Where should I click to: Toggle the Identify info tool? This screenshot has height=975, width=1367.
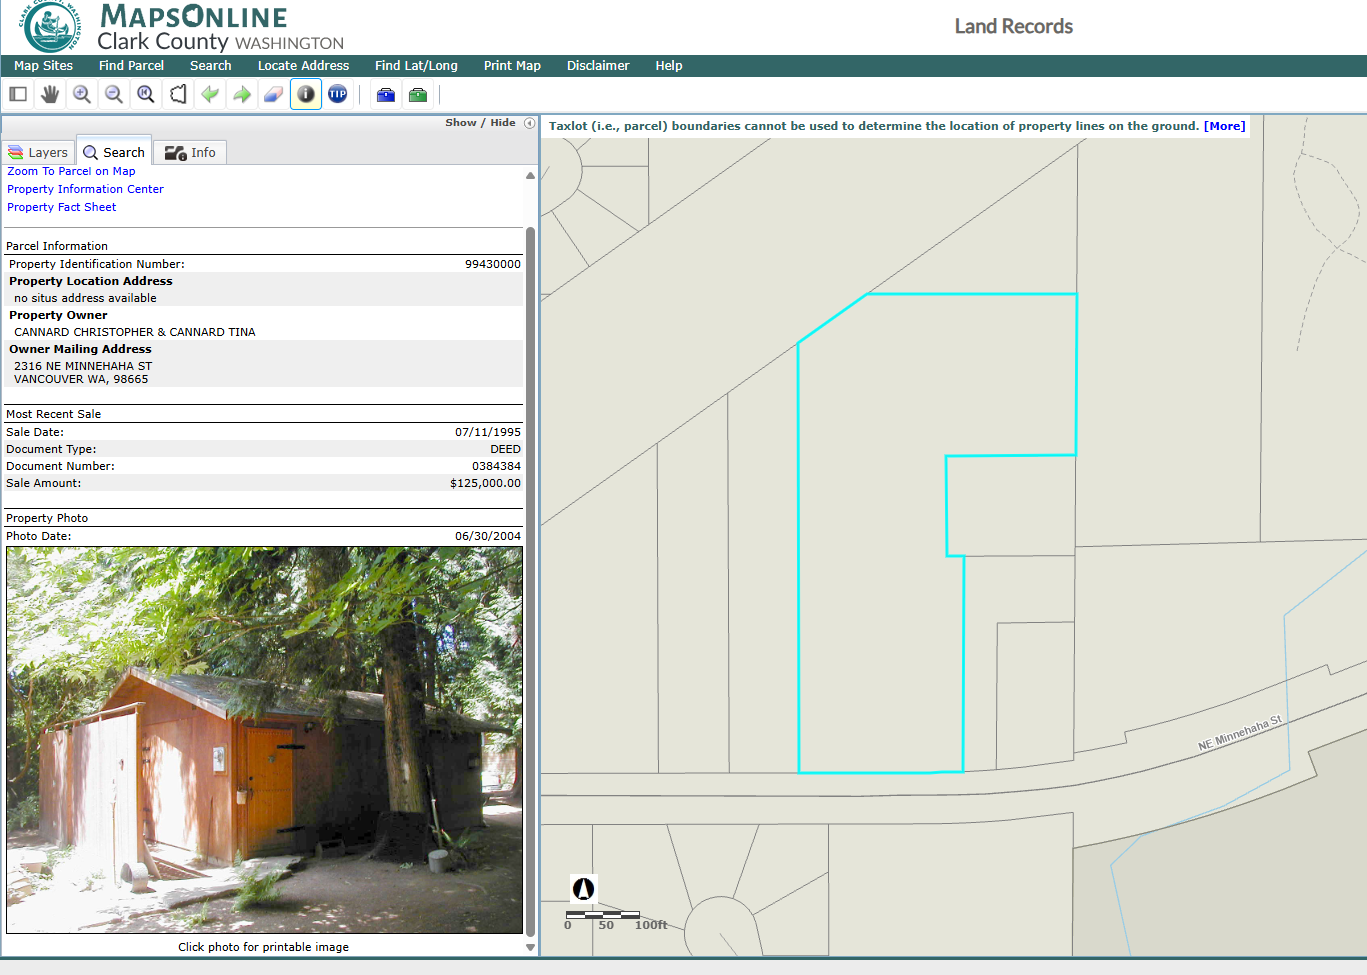[x=306, y=94]
